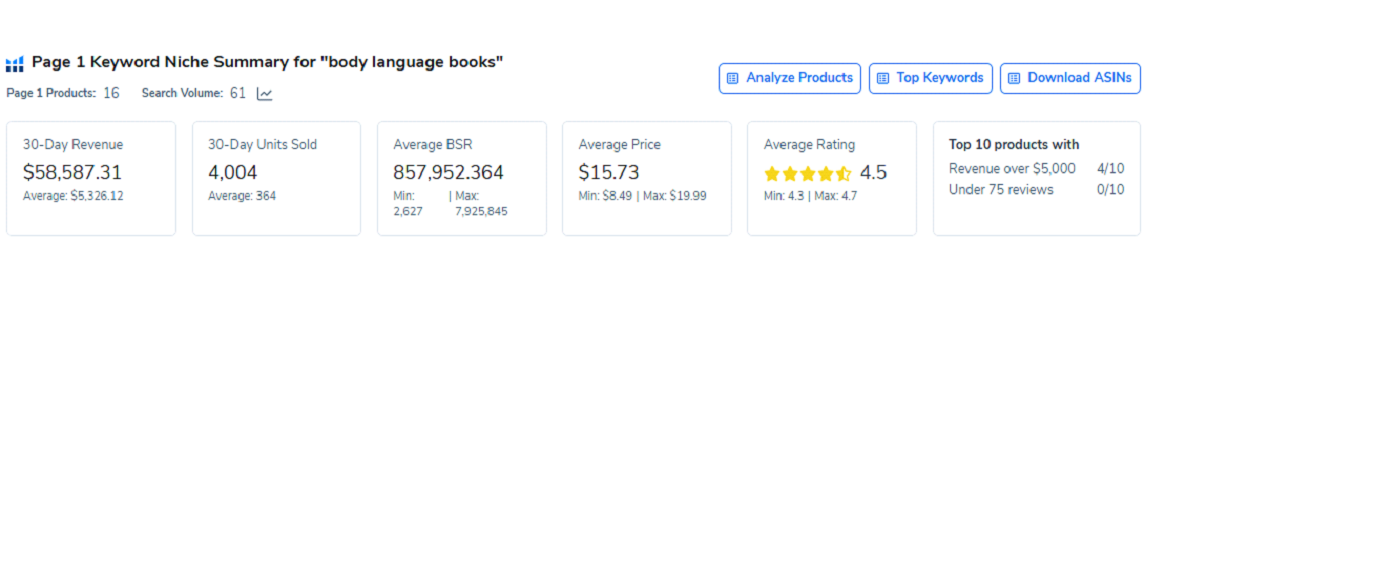The image size is (1396, 573).
Task: Select the $15.73 average price value
Action: point(609,172)
